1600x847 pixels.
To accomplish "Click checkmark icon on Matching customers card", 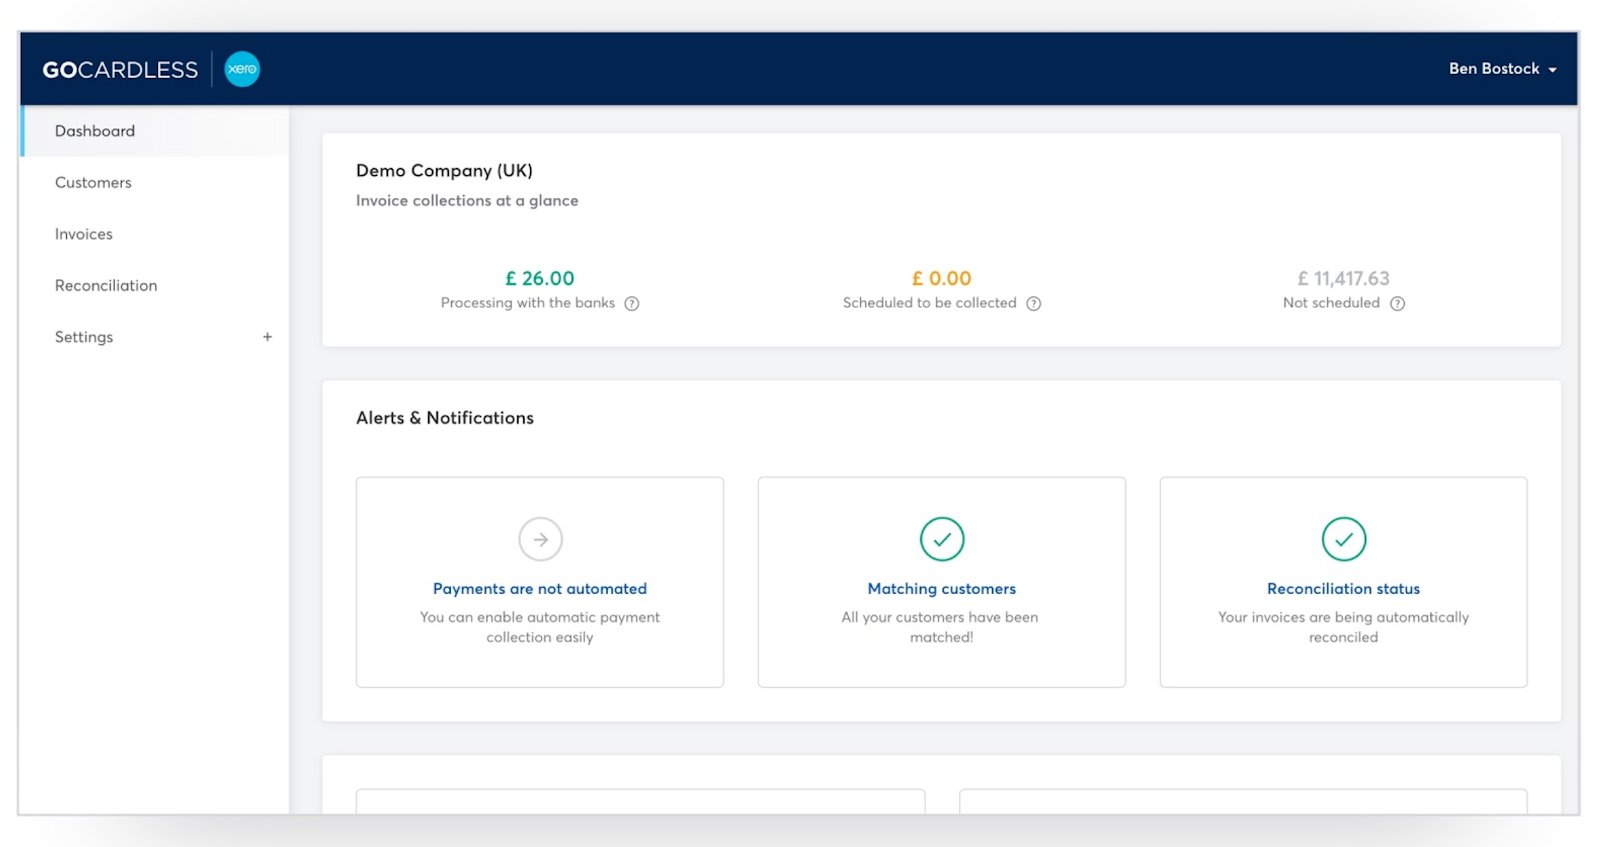I will (942, 539).
